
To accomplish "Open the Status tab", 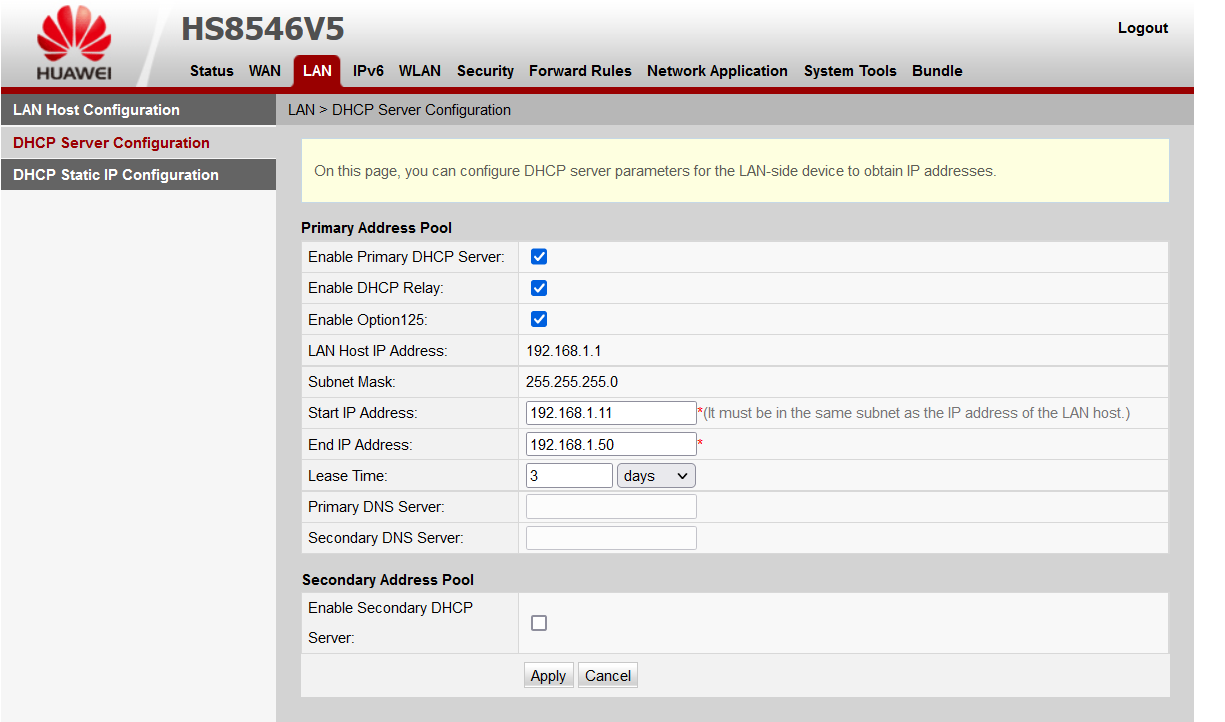I will click(x=211, y=71).
